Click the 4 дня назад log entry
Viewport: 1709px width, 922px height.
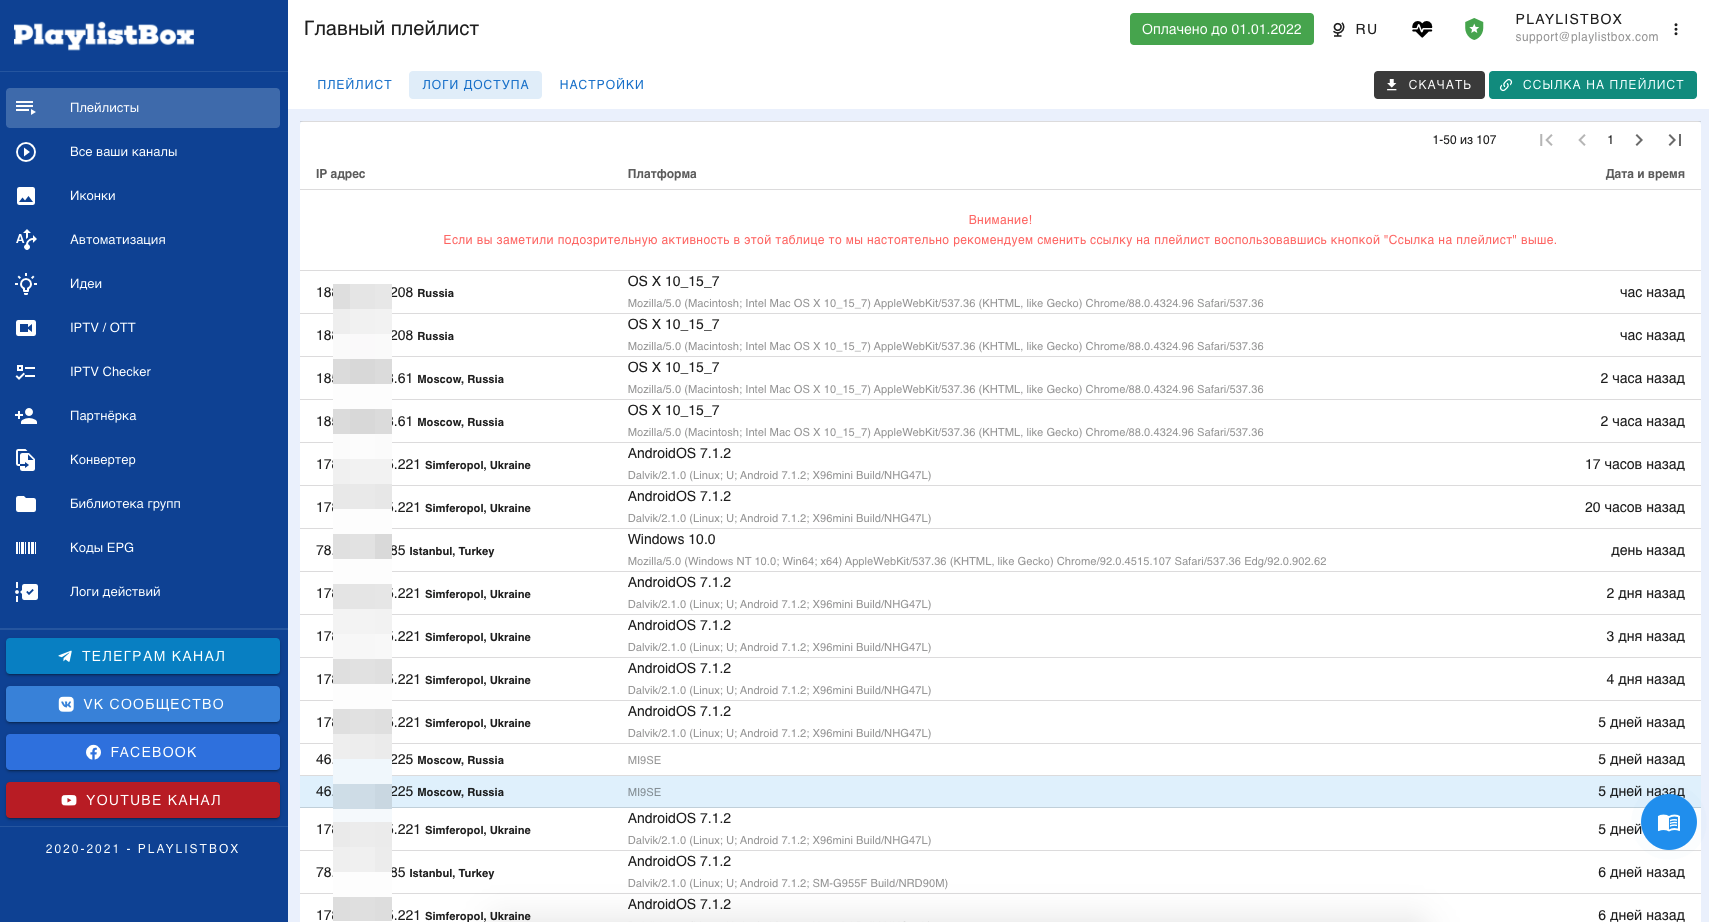(1000, 679)
